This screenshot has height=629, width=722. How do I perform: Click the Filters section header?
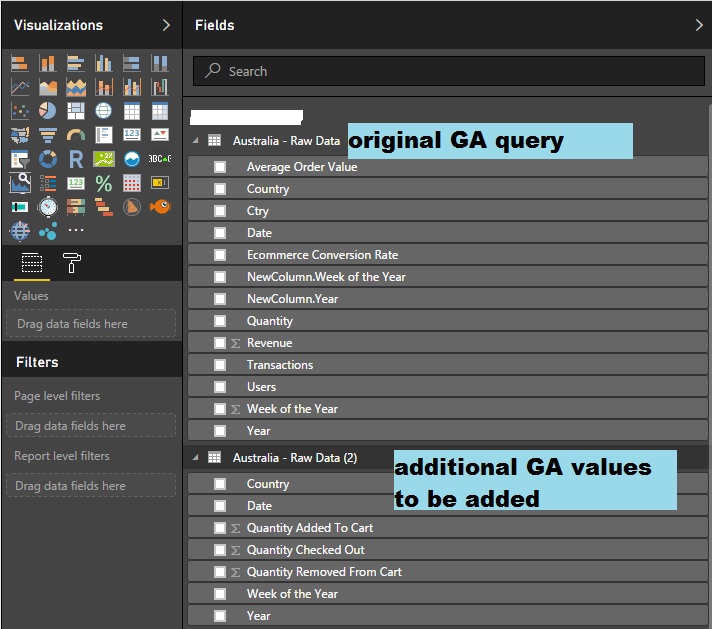click(x=37, y=362)
